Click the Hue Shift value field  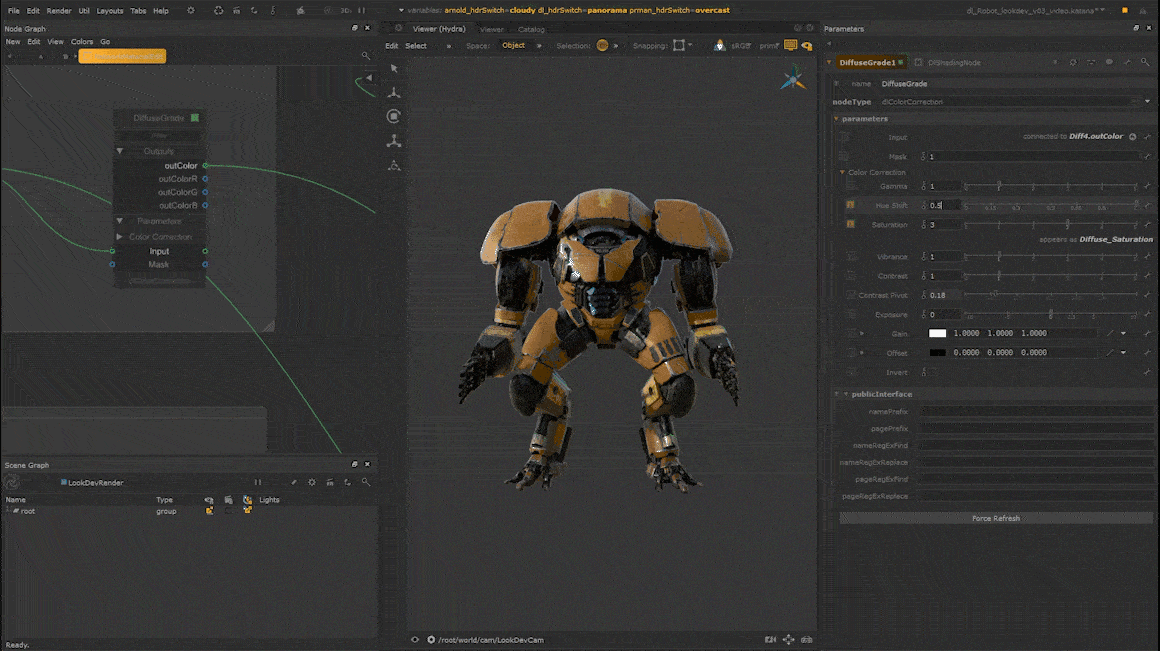pyautogui.click(x=943, y=205)
